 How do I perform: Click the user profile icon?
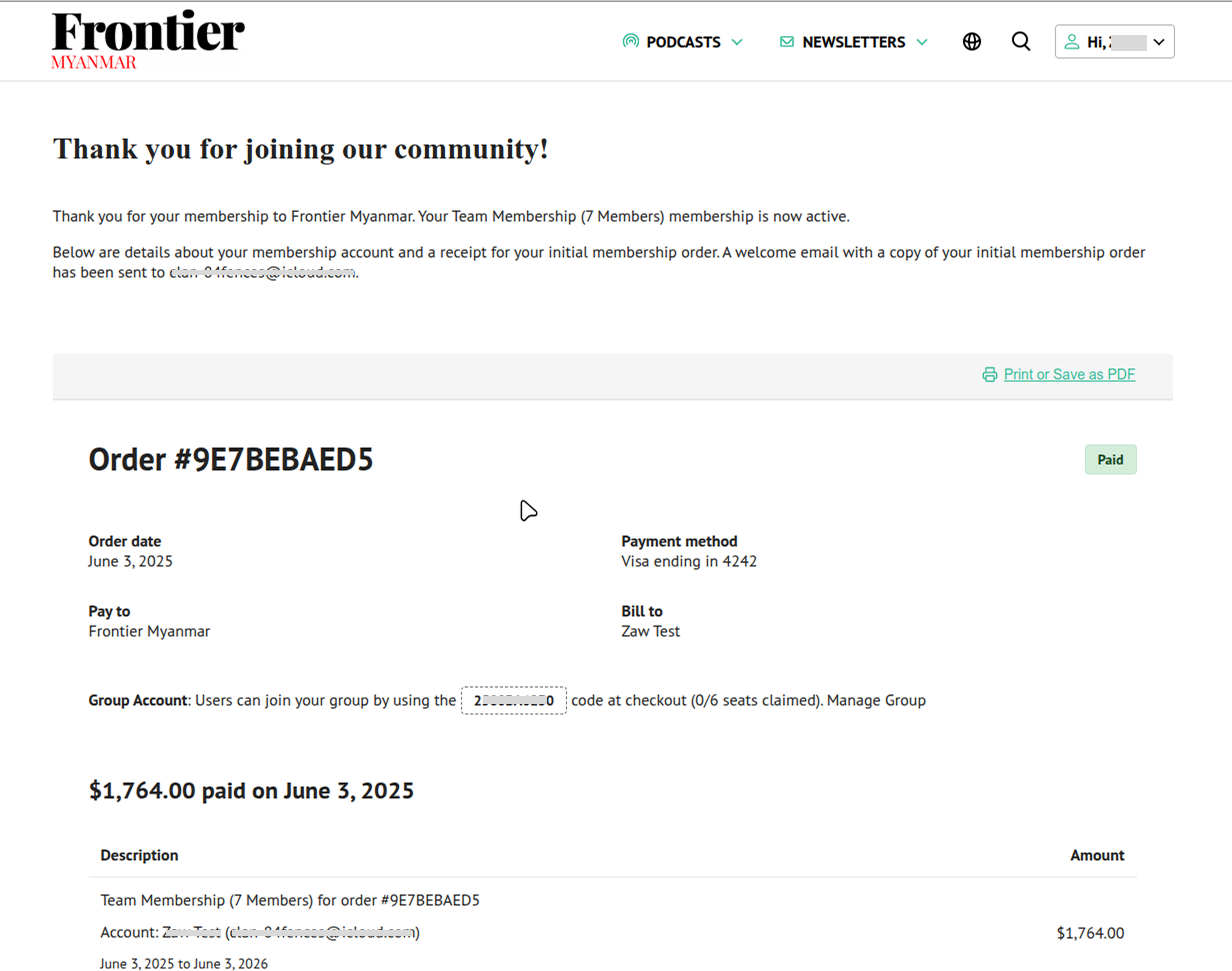1072,42
